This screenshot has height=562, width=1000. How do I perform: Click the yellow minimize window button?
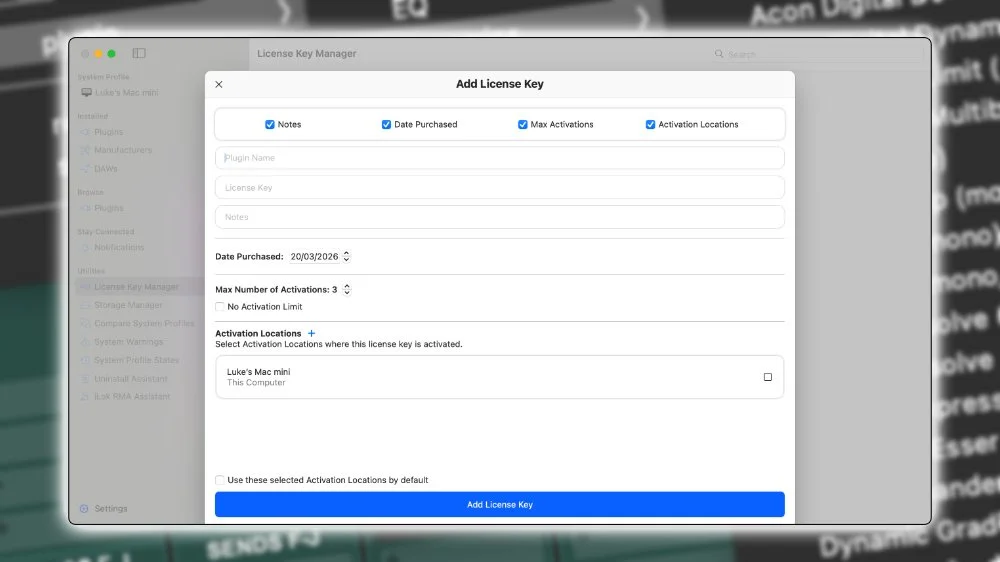click(x=98, y=54)
